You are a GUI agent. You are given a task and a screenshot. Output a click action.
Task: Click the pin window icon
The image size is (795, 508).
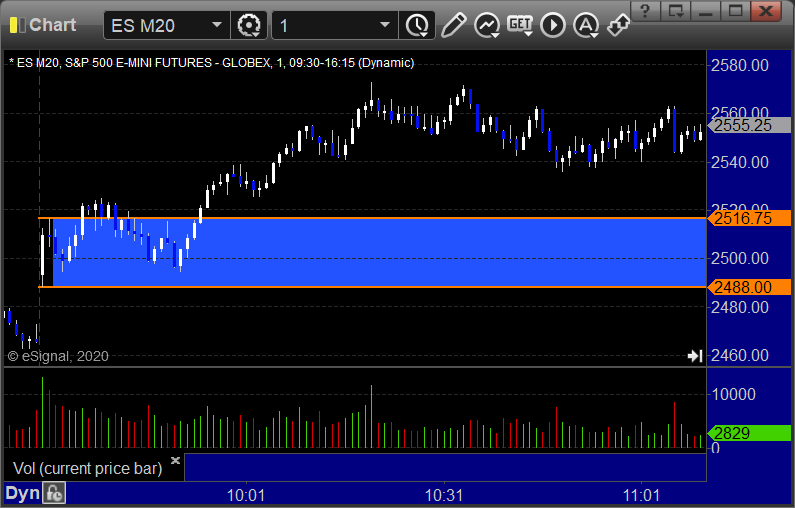618,25
